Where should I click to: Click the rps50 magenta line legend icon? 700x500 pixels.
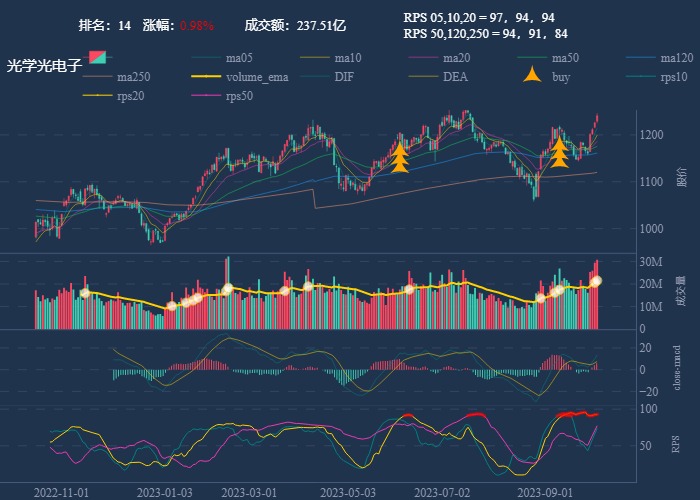coord(206,96)
